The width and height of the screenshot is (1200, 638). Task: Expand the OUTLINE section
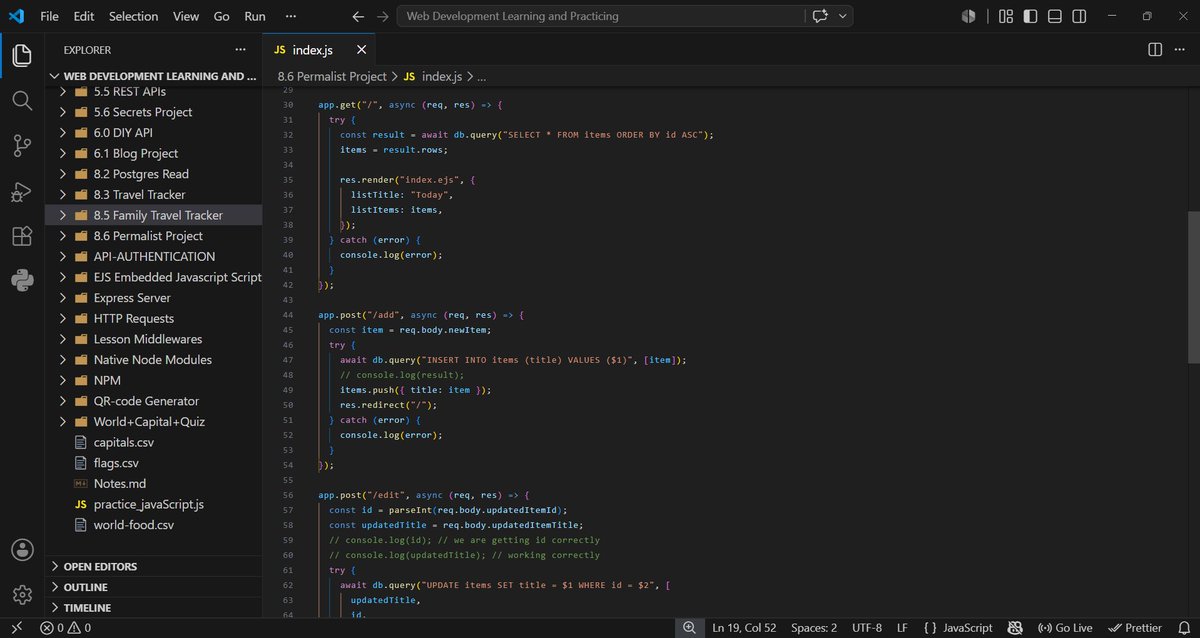[153, 587]
